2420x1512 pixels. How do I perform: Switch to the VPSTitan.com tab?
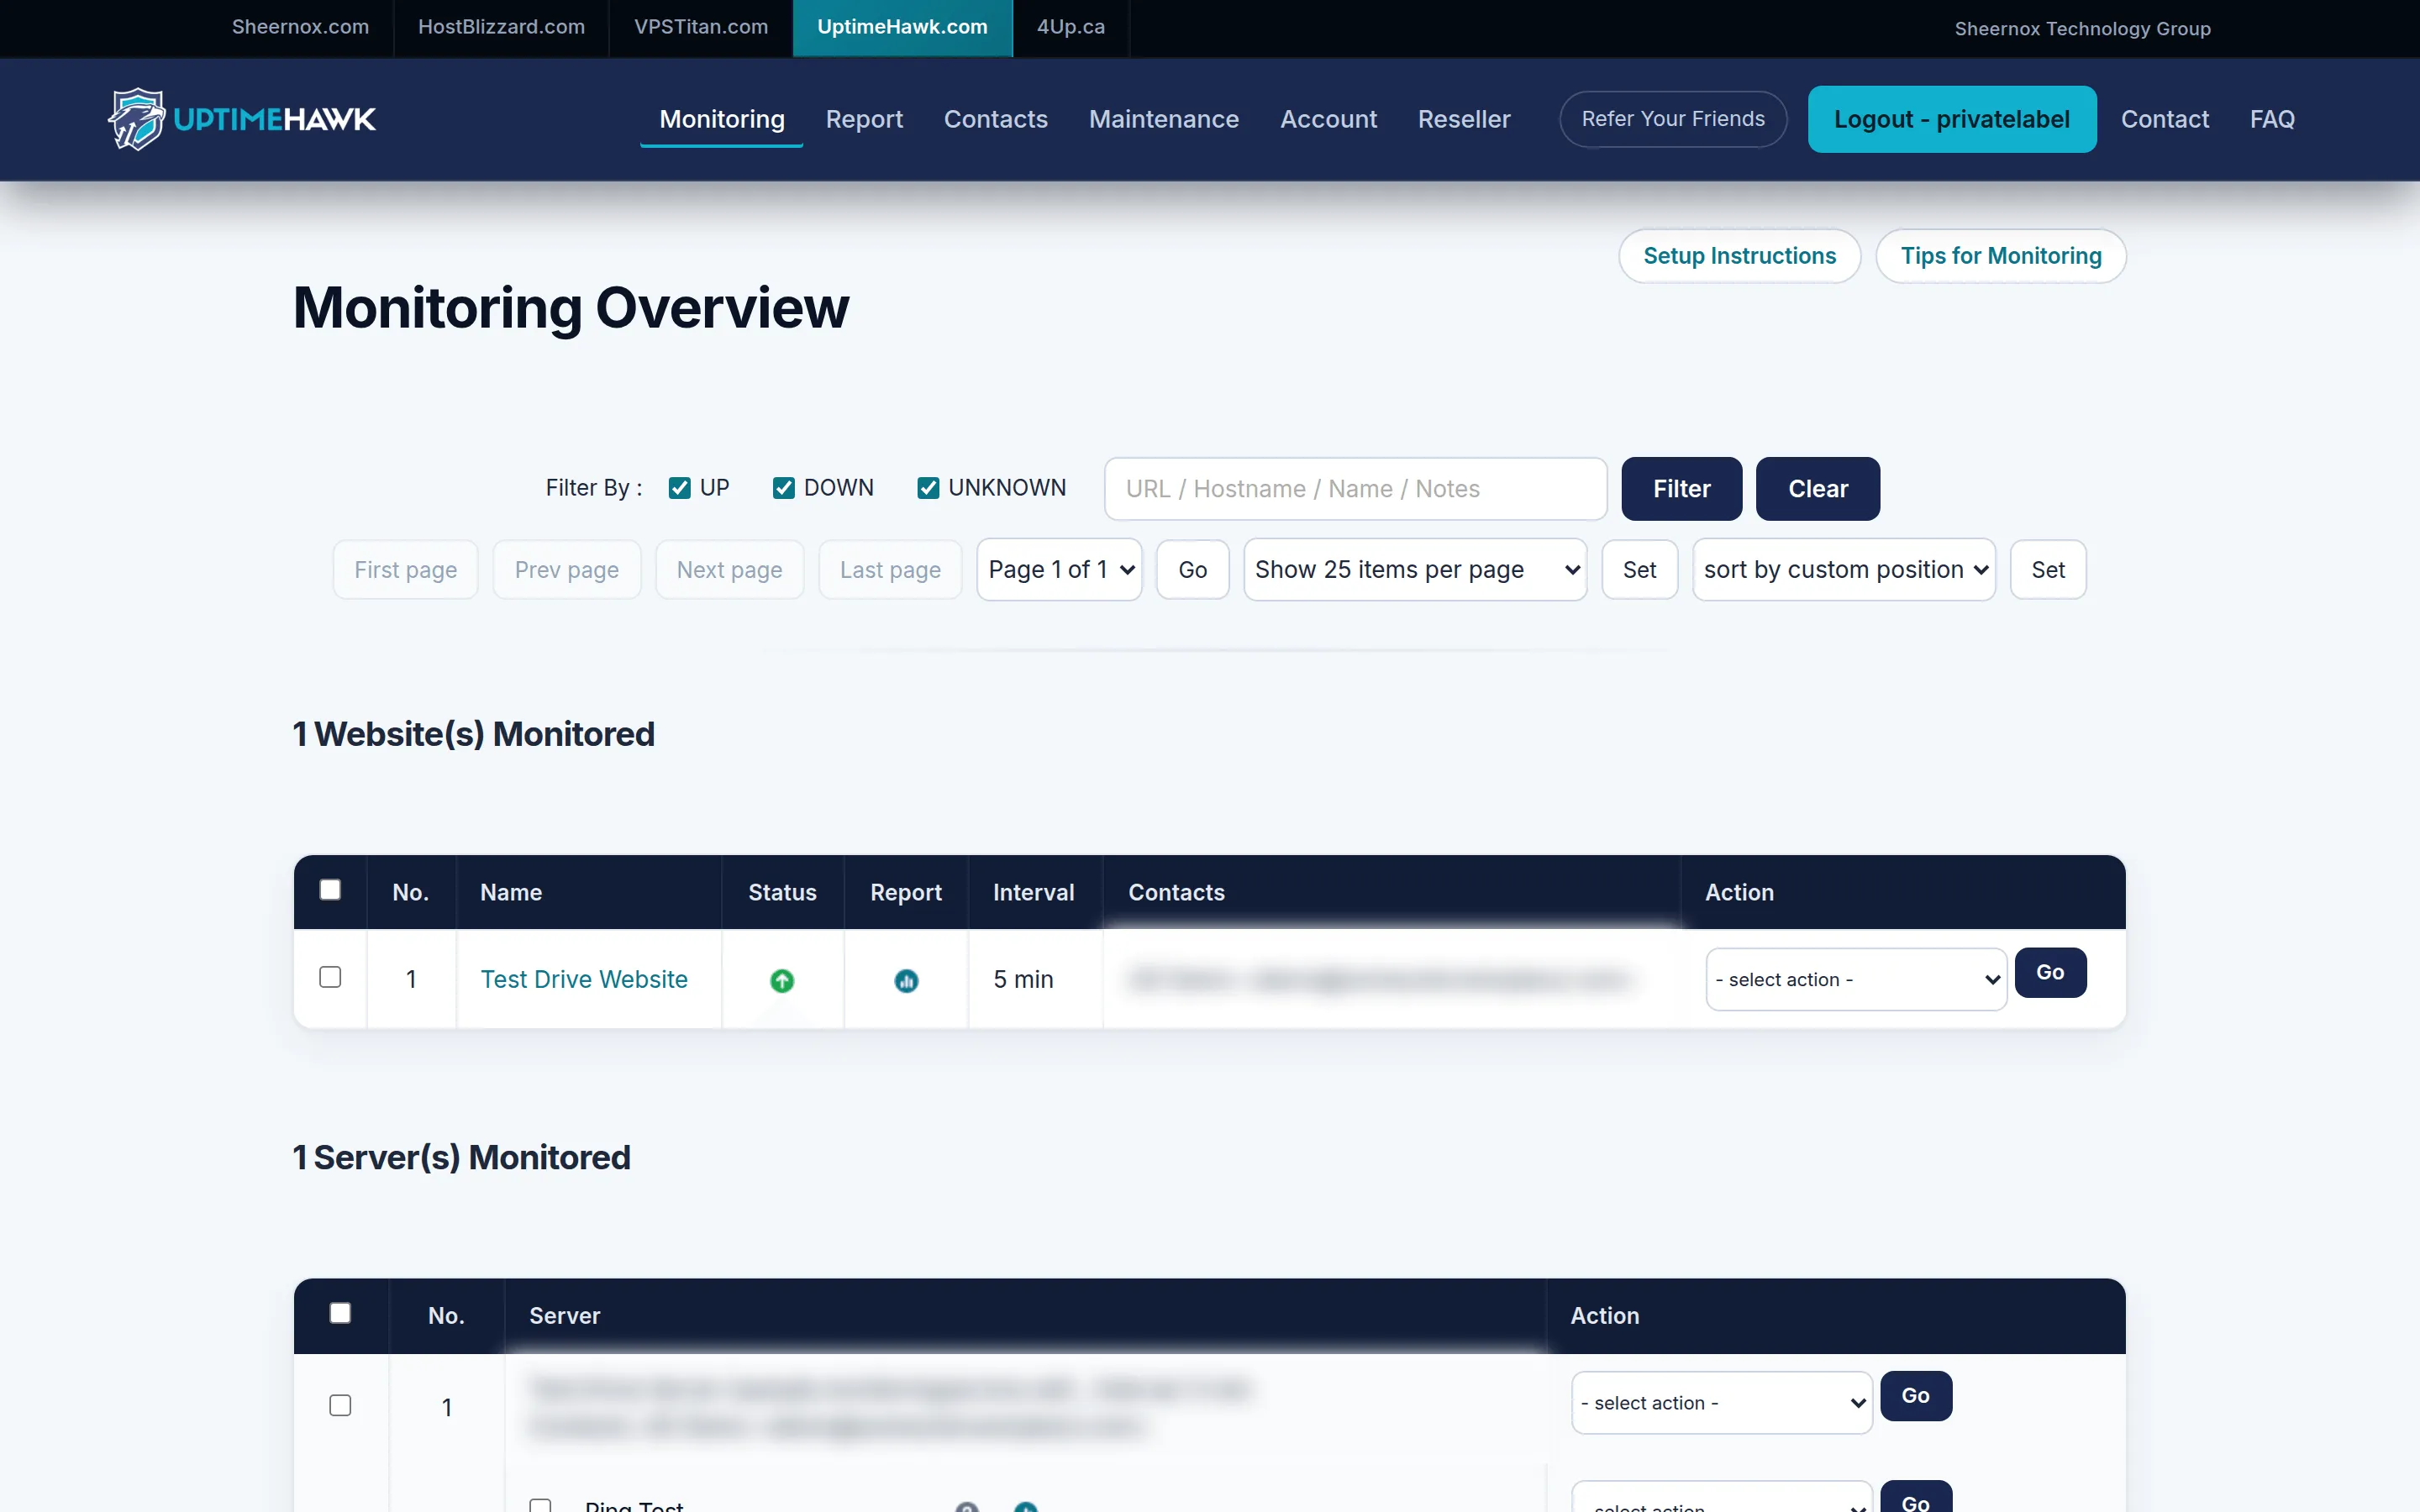(x=701, y=27)
